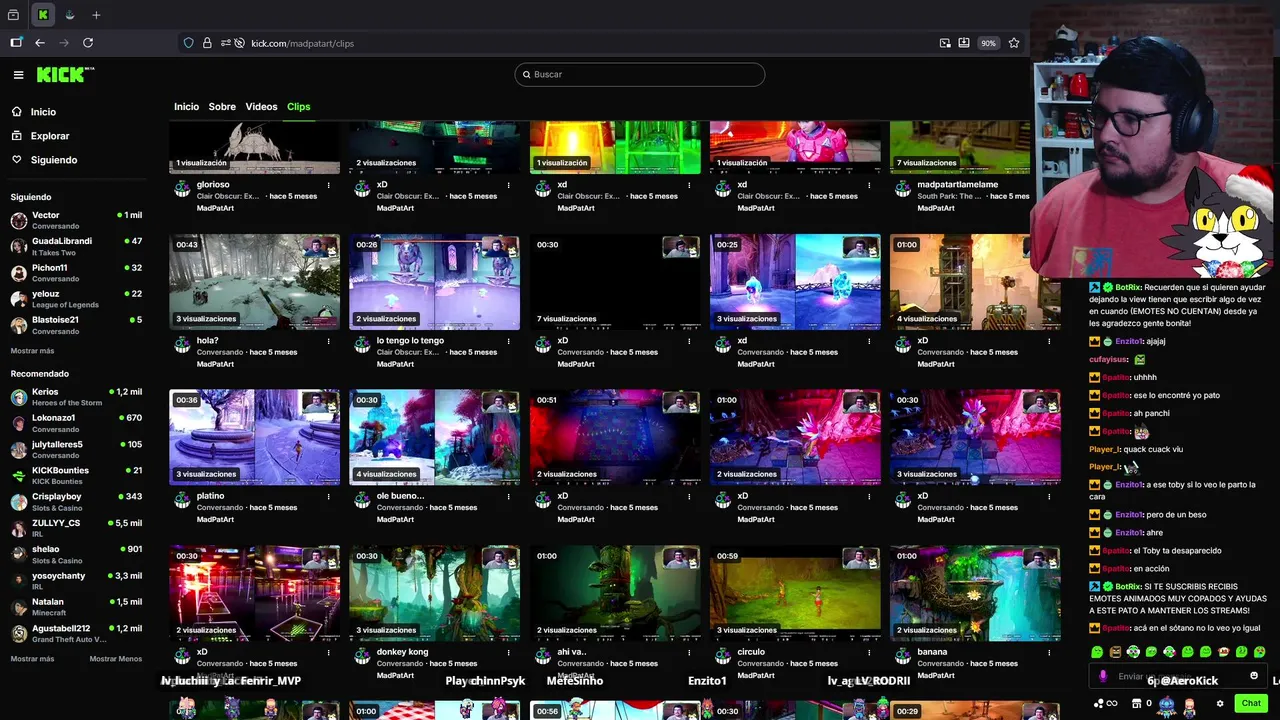1280x720 pixels.
Task: Click the 'donkey kong' clip title
Action: pyautogui.click(x=402, y=652)
